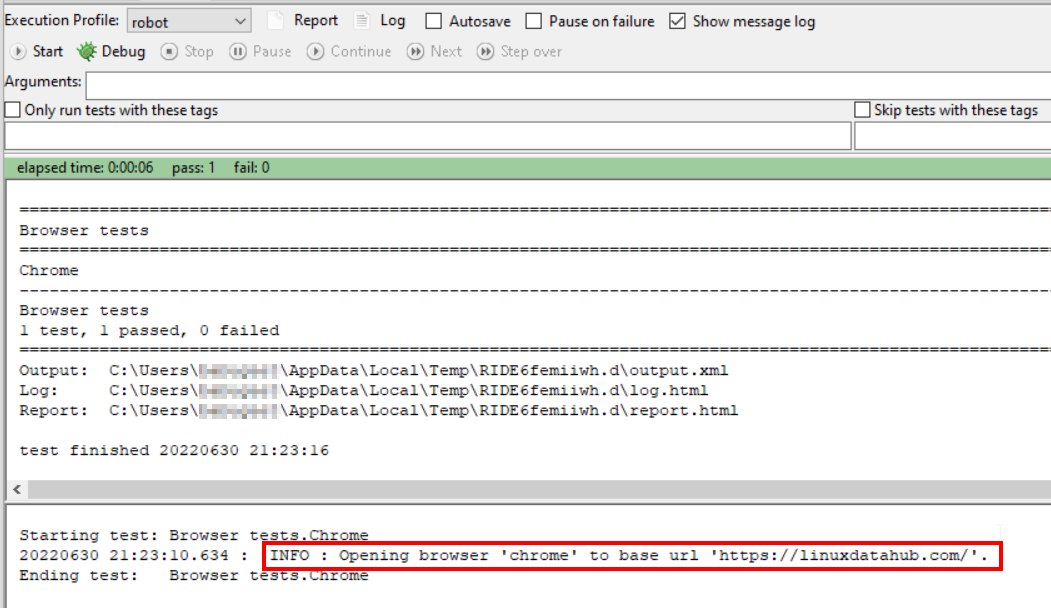Open the Log document icon
The image size is (1051, 608).
[x=362, y=21]
